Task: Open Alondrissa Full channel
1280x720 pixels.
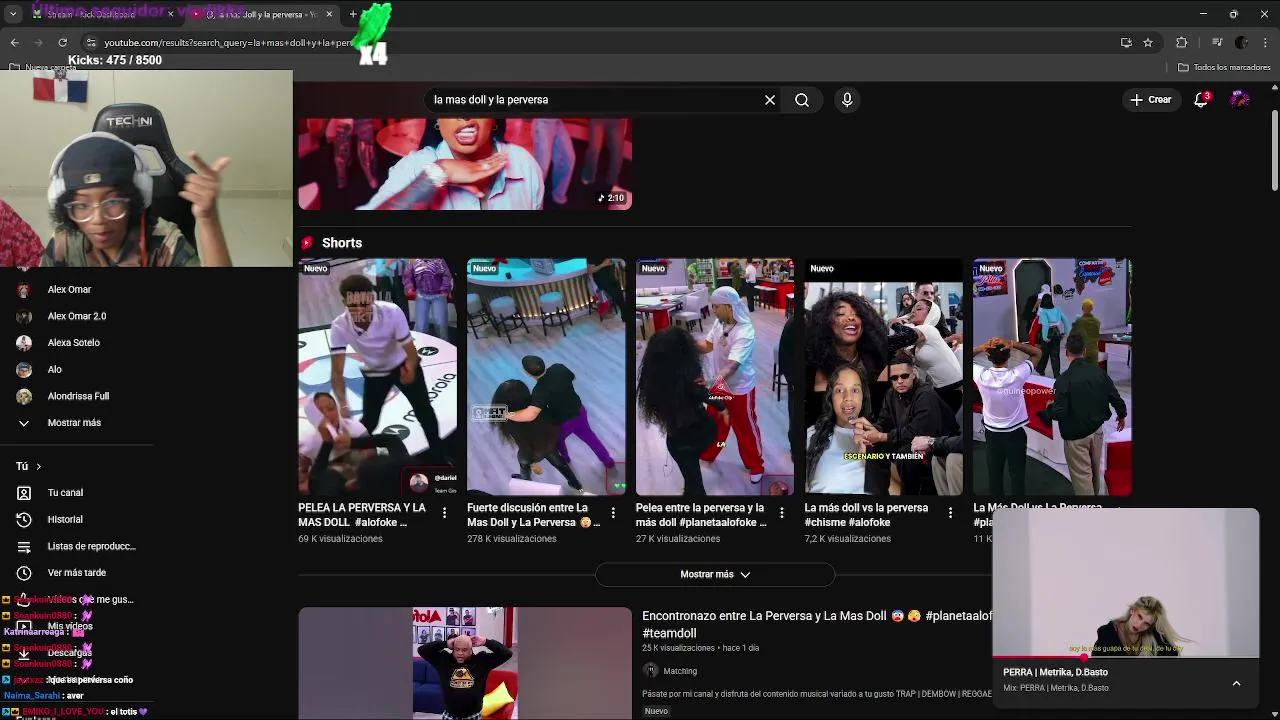Action: click(77, 396)
